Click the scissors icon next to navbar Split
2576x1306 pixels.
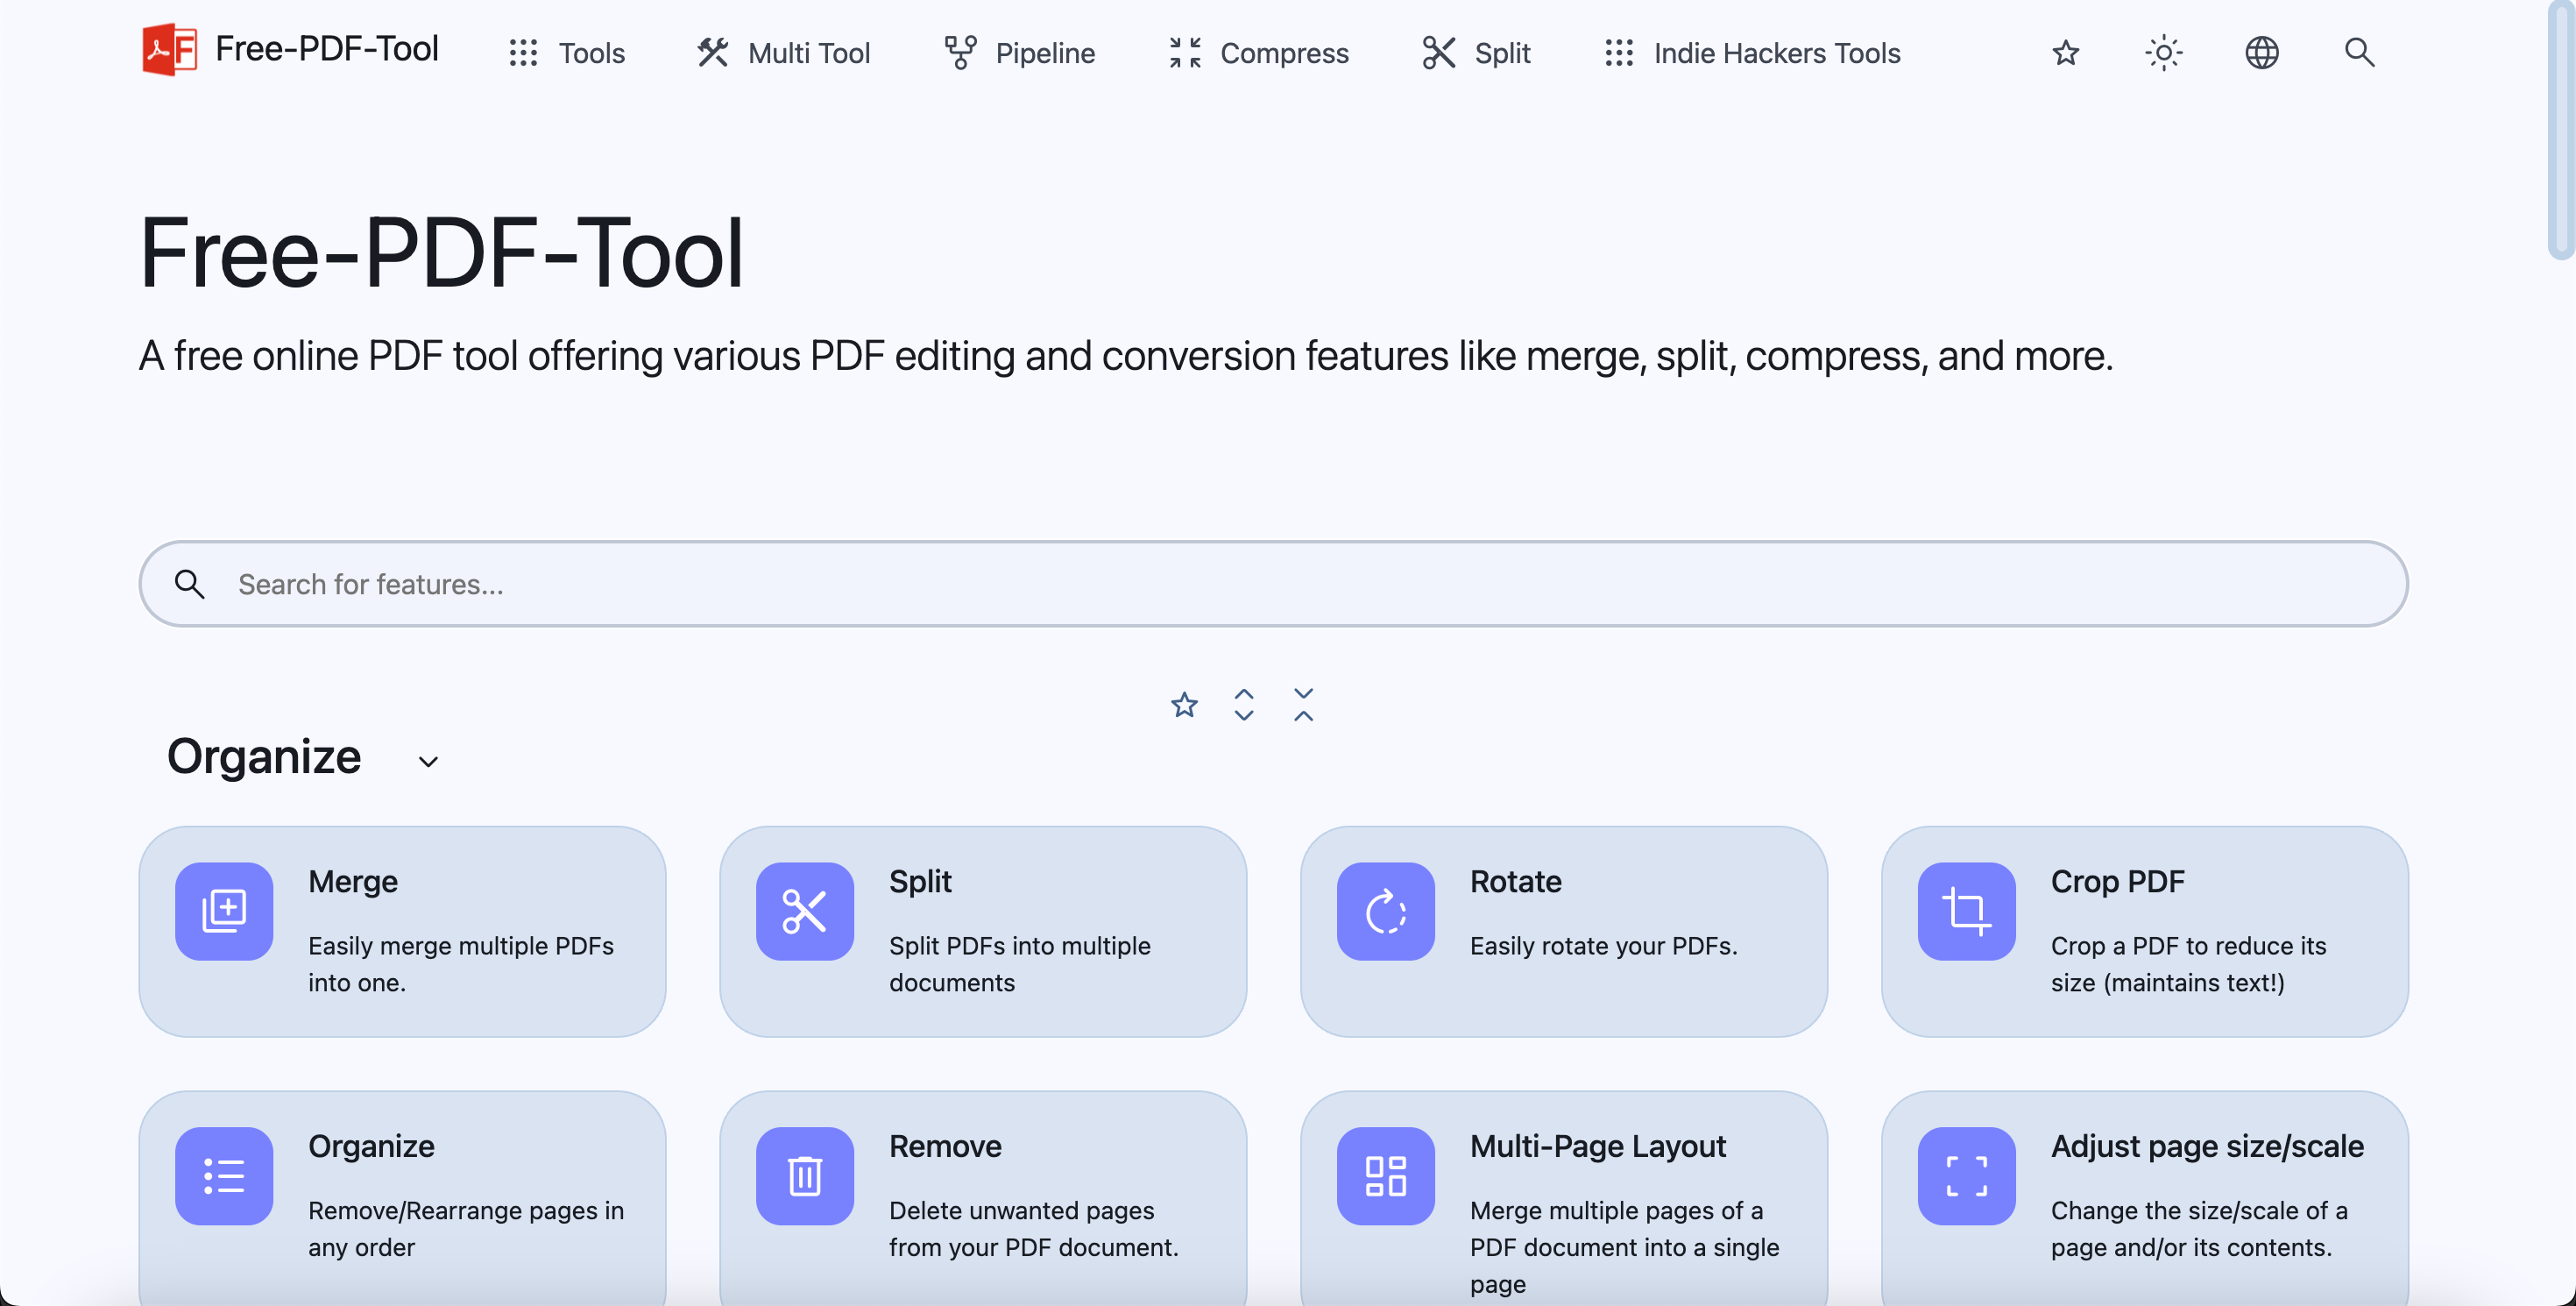(x=1438, y=52)
